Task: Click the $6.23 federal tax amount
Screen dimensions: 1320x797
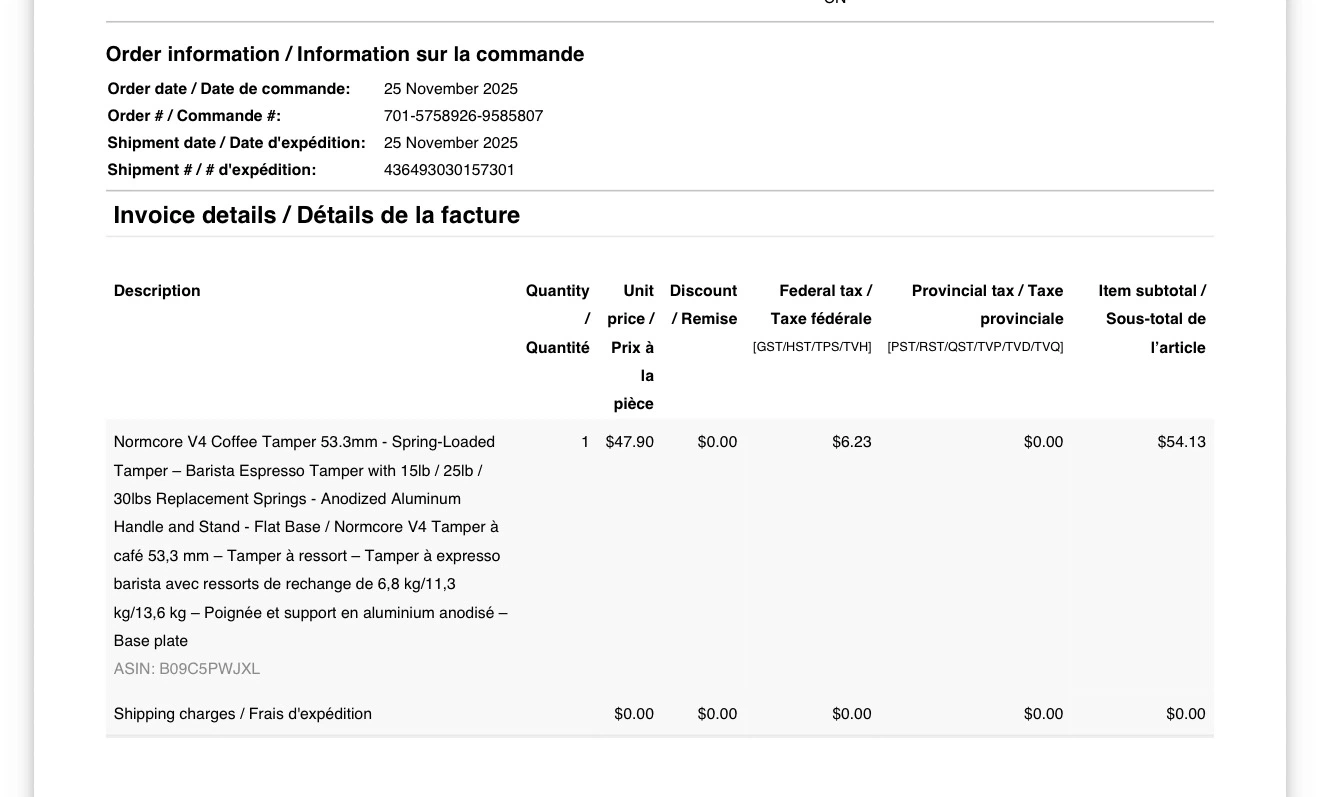Action: pyautogui.click(x=852, y=442)
